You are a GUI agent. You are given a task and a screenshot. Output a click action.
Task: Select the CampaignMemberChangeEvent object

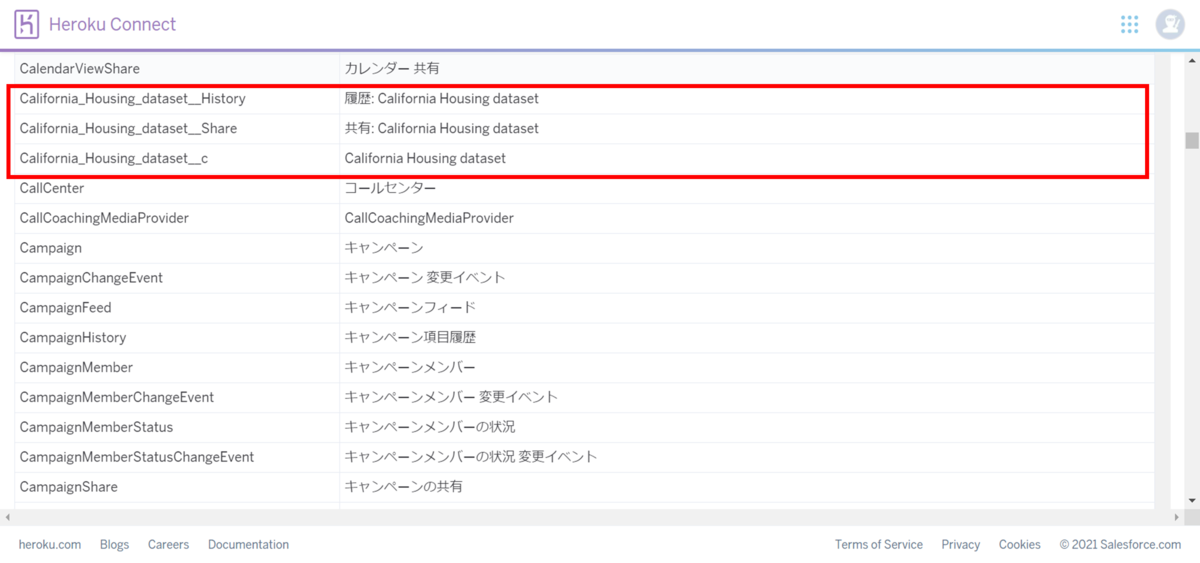116,398
